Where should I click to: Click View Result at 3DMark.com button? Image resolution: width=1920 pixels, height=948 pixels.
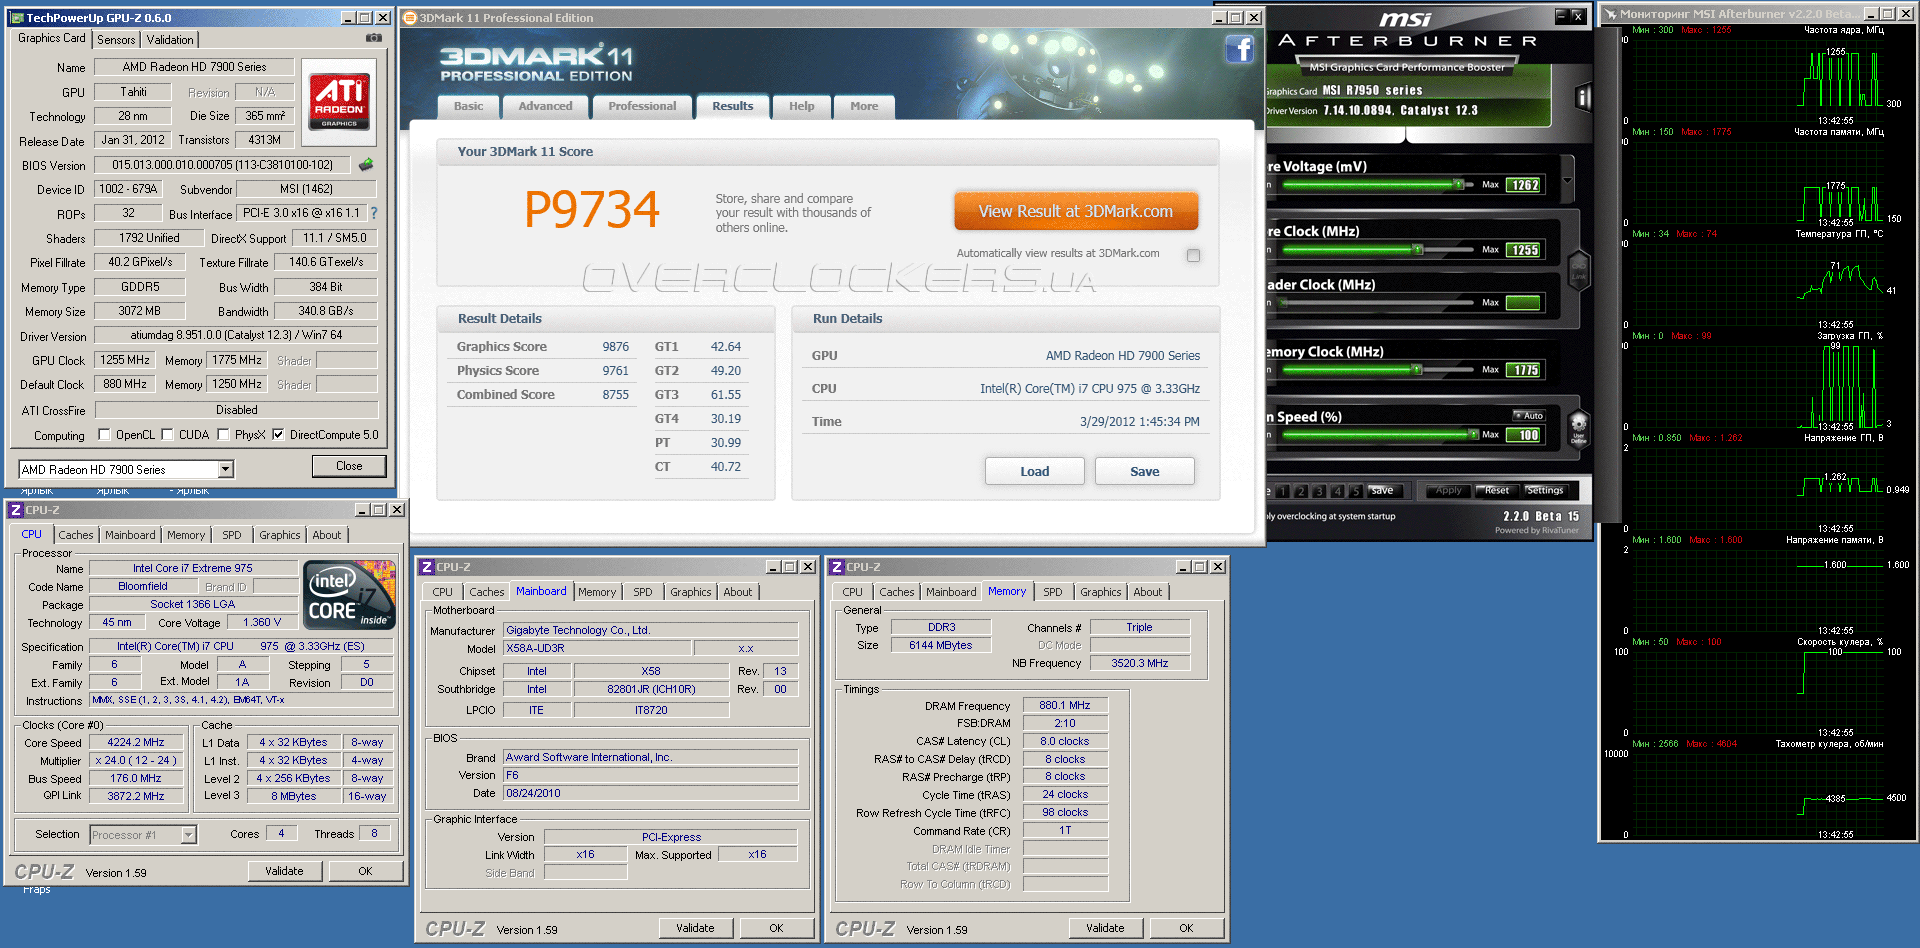(1076, 211)
